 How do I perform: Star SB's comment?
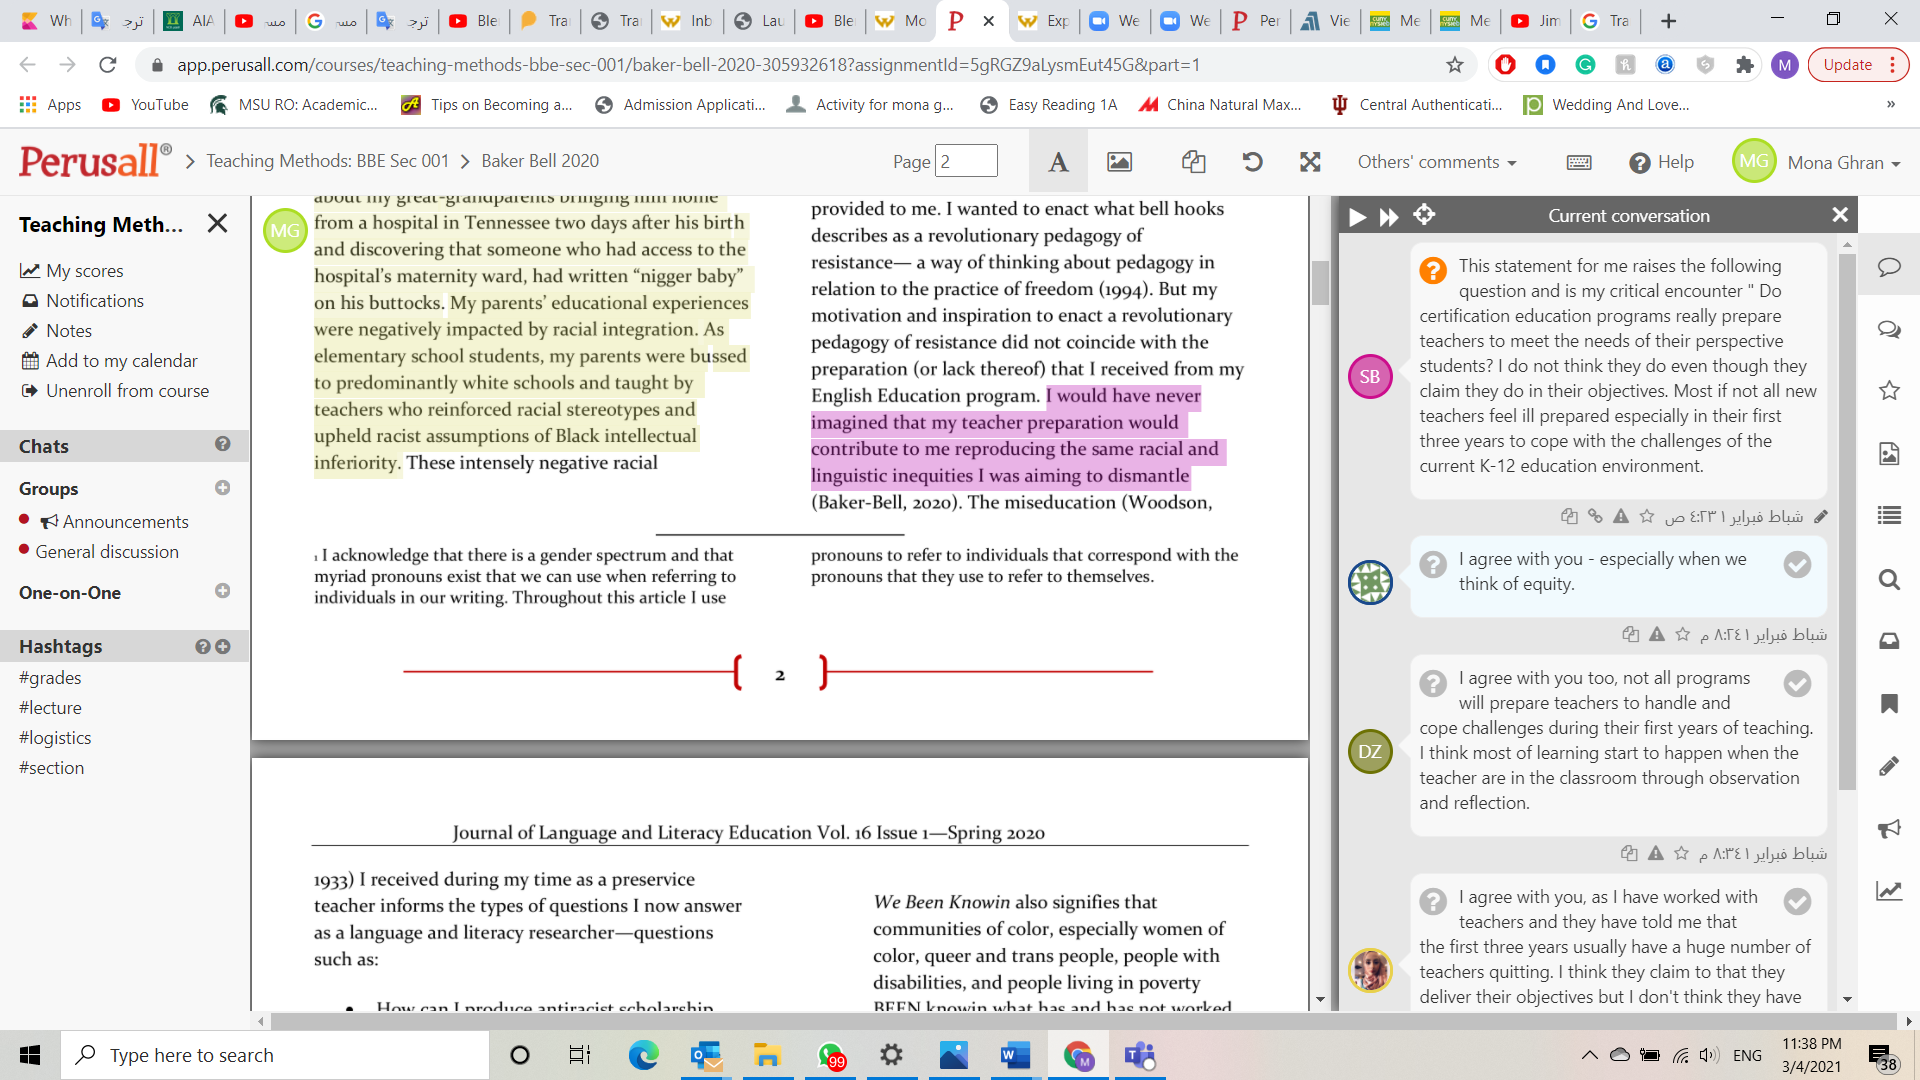tap(1647, 517)
